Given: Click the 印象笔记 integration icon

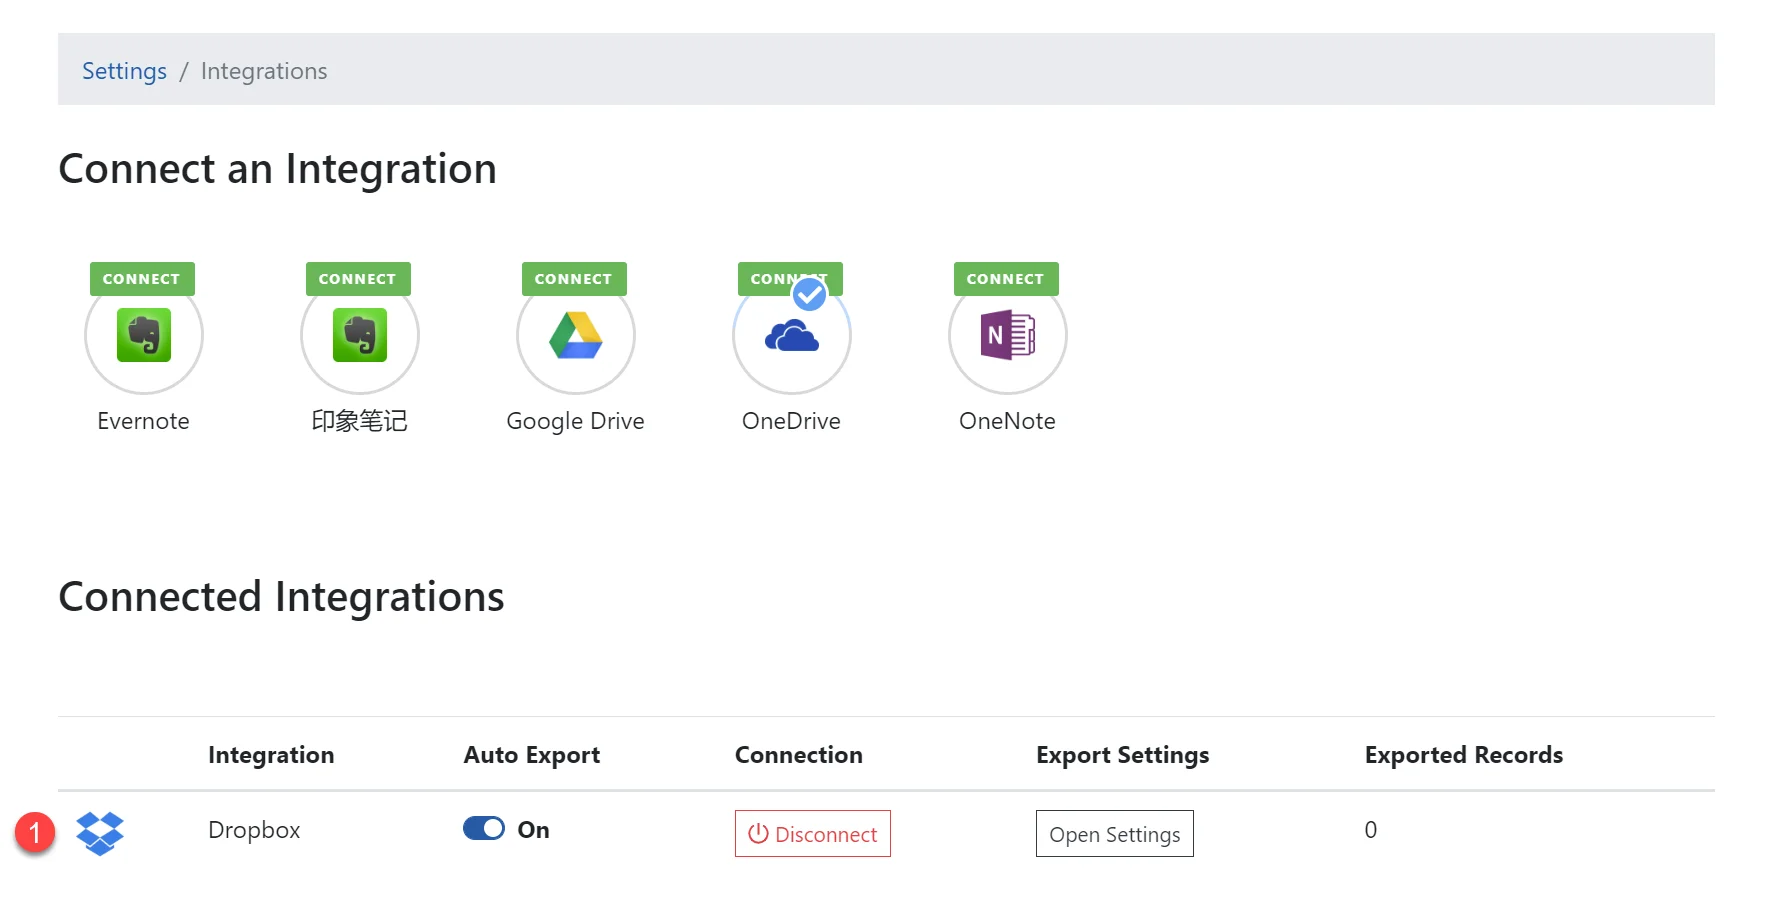Looking at the screenshot, I should click(x=360, y=335).
